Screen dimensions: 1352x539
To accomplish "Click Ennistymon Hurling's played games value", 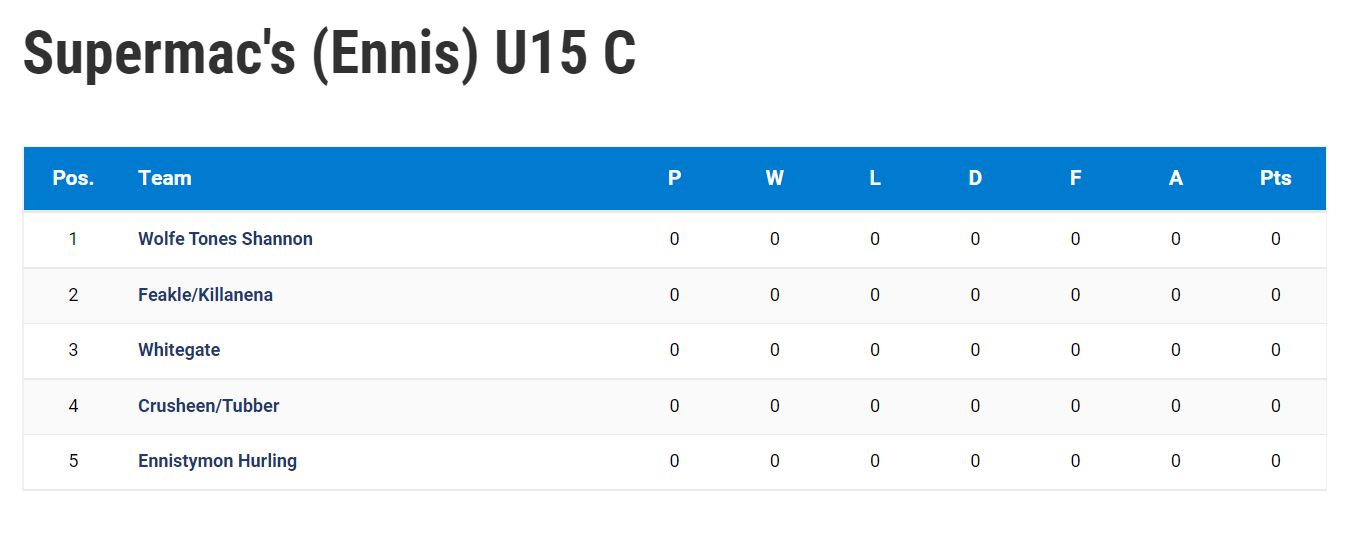I will tap(675, 461).
